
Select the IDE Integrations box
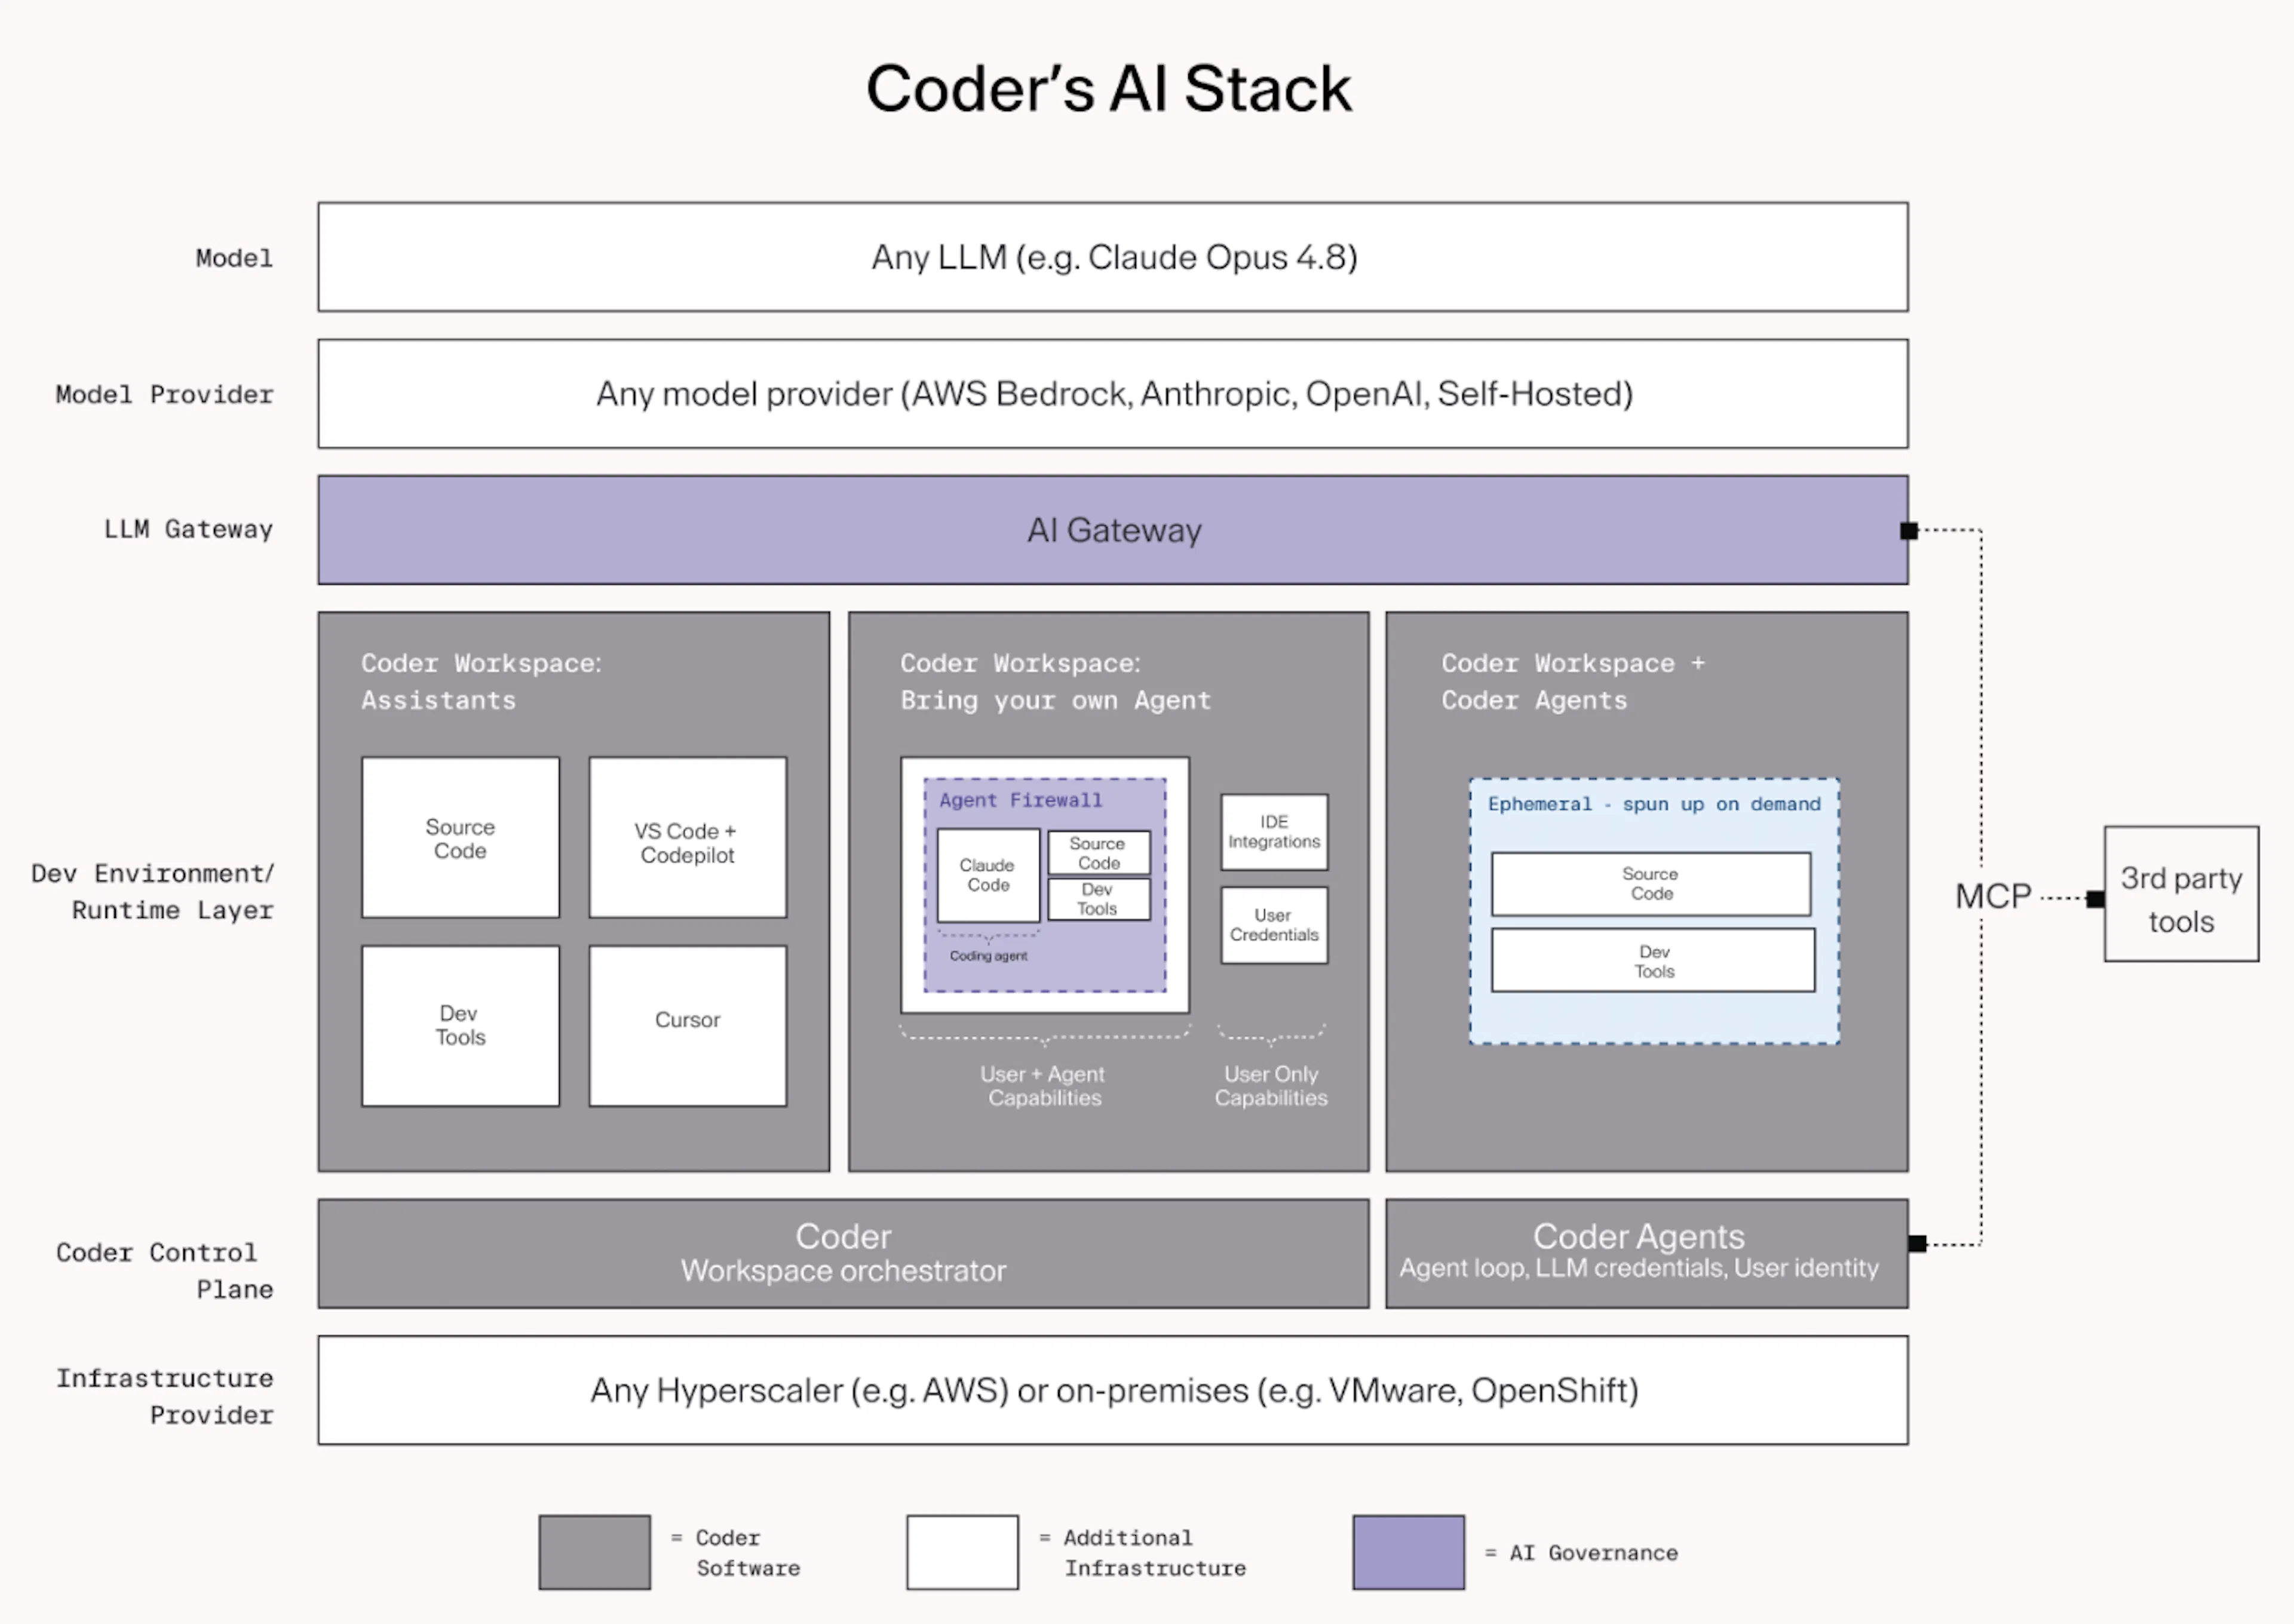point(1274,832)
